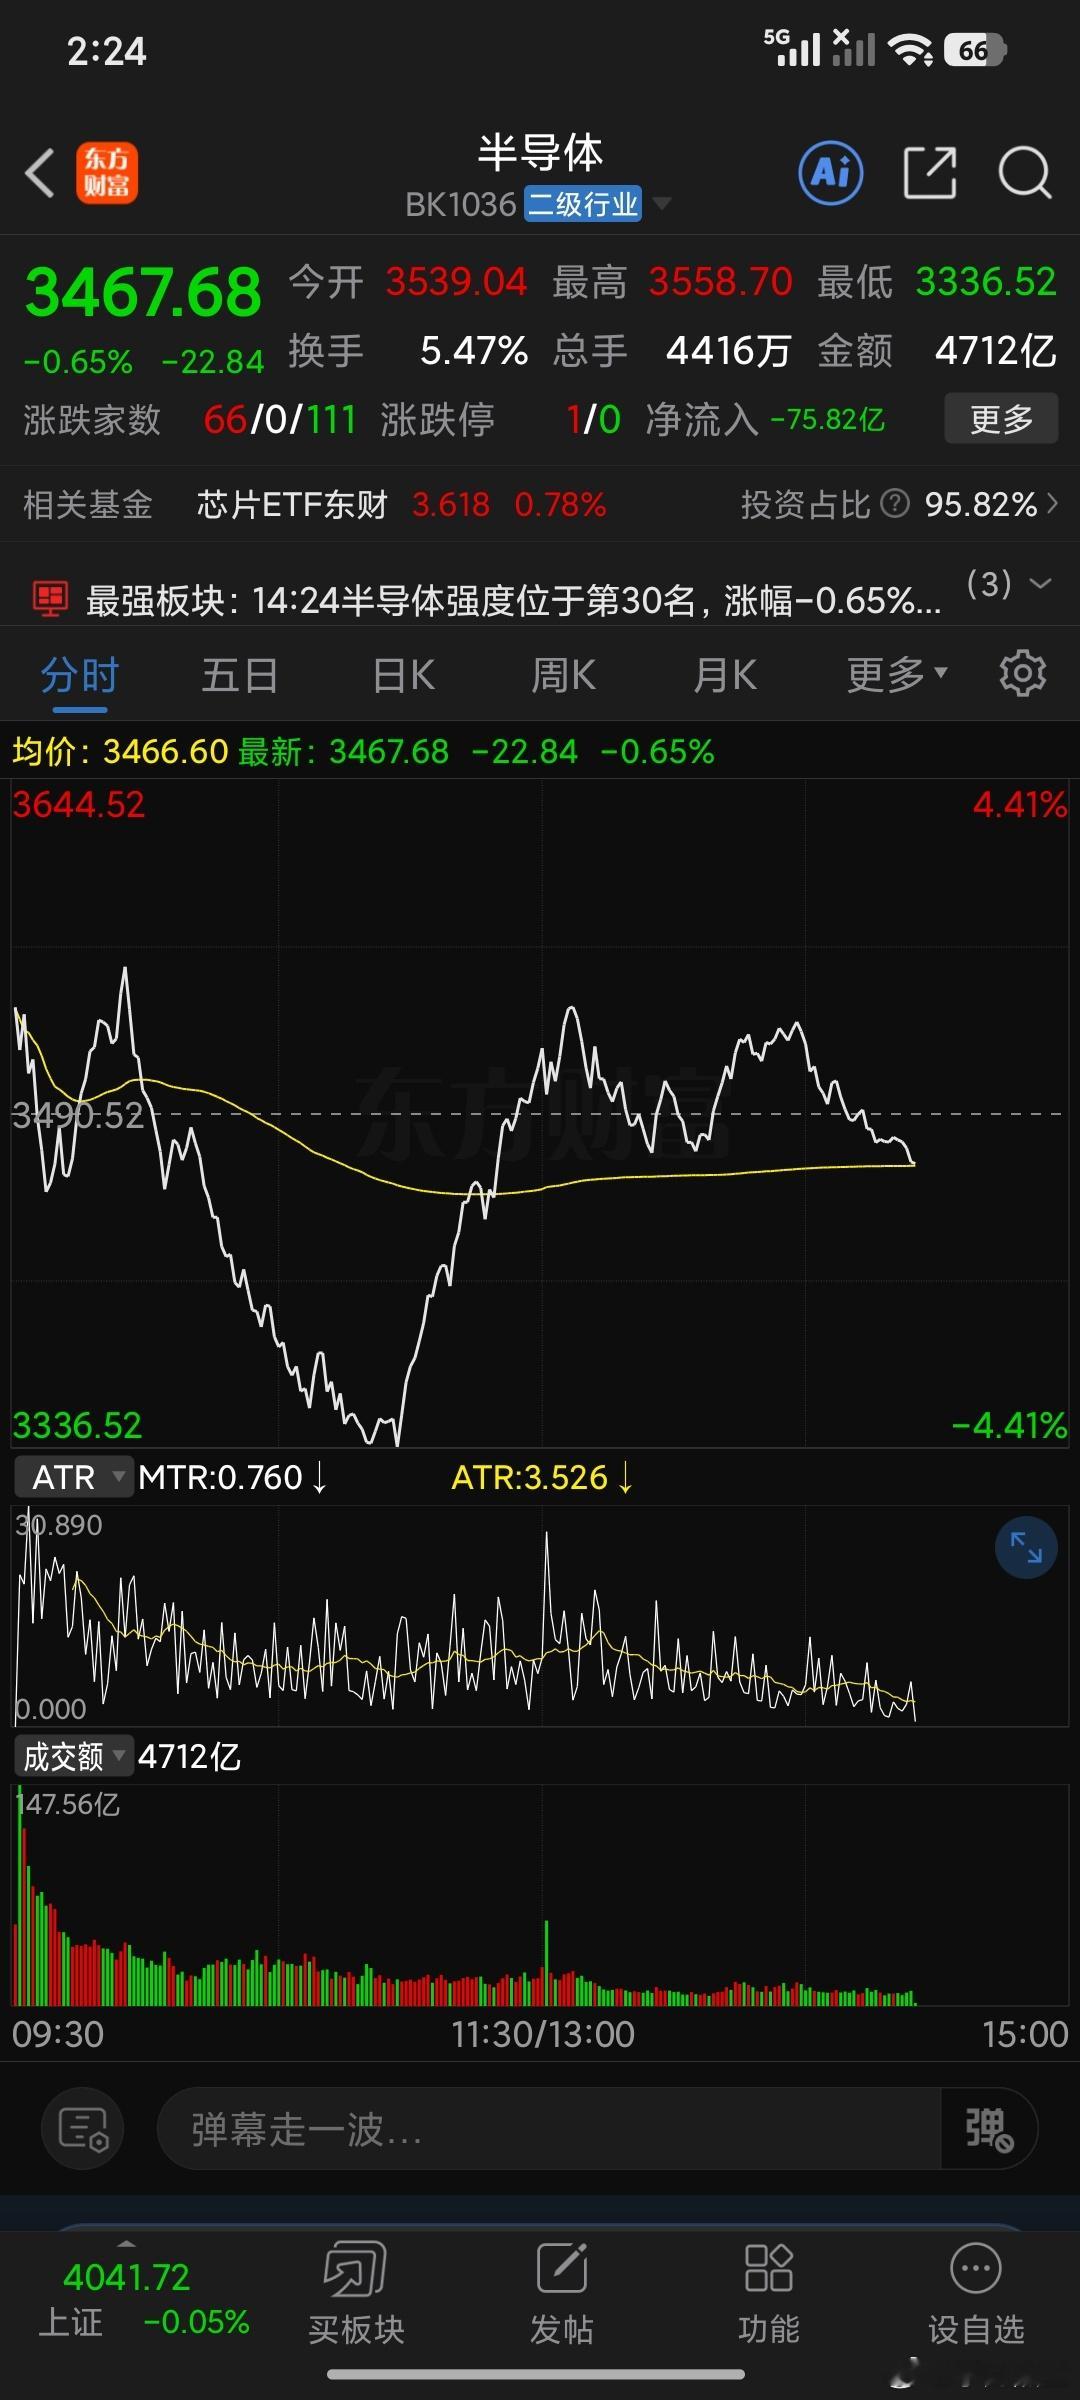Open the Ai assistant icon
1080x2400 pixels.
pos(831,173)
